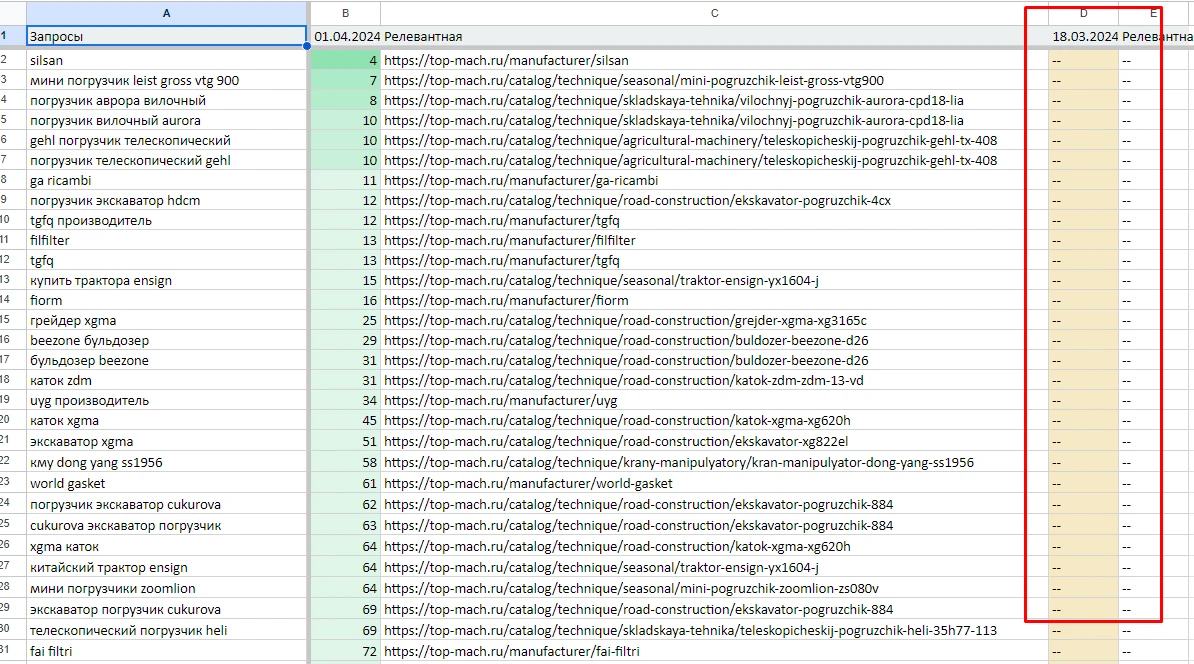Open the manufacturer/fai-filtri URL
The width and height of the screenshot is (1194, 664).
(x=512, y=651)
